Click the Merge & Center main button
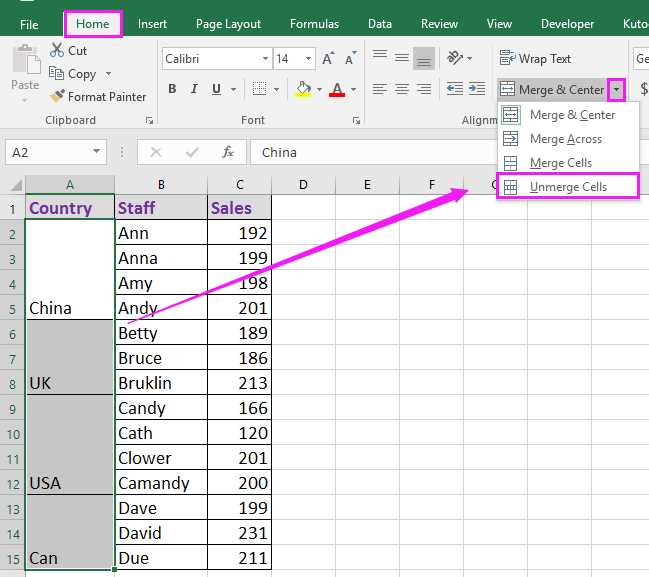649x577 pixels. (x=553, y=89)
